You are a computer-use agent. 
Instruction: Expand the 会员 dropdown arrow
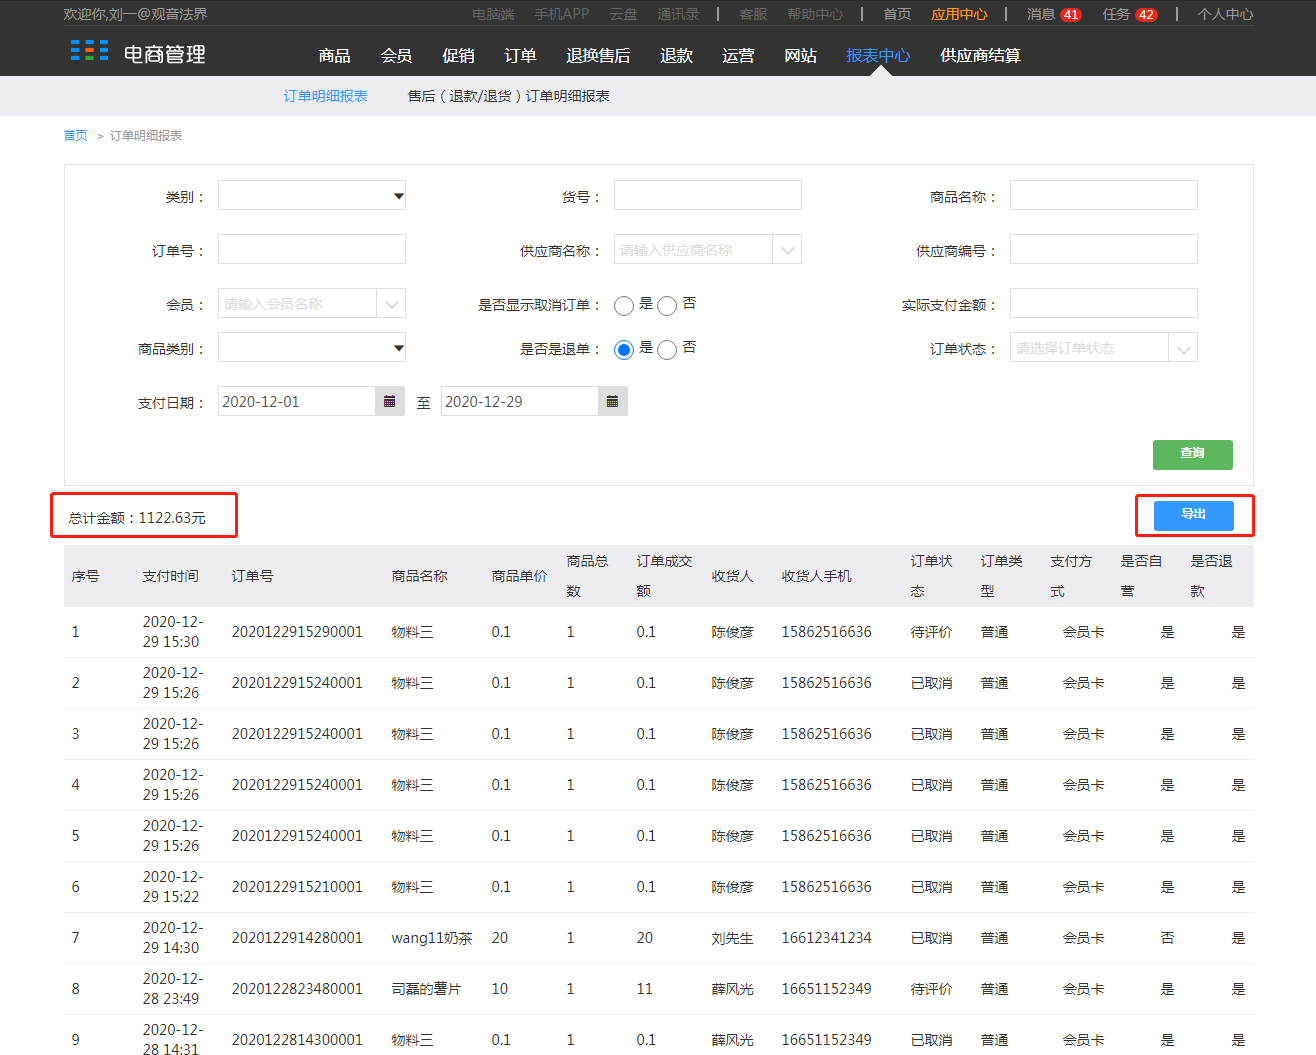coord(391,303)
